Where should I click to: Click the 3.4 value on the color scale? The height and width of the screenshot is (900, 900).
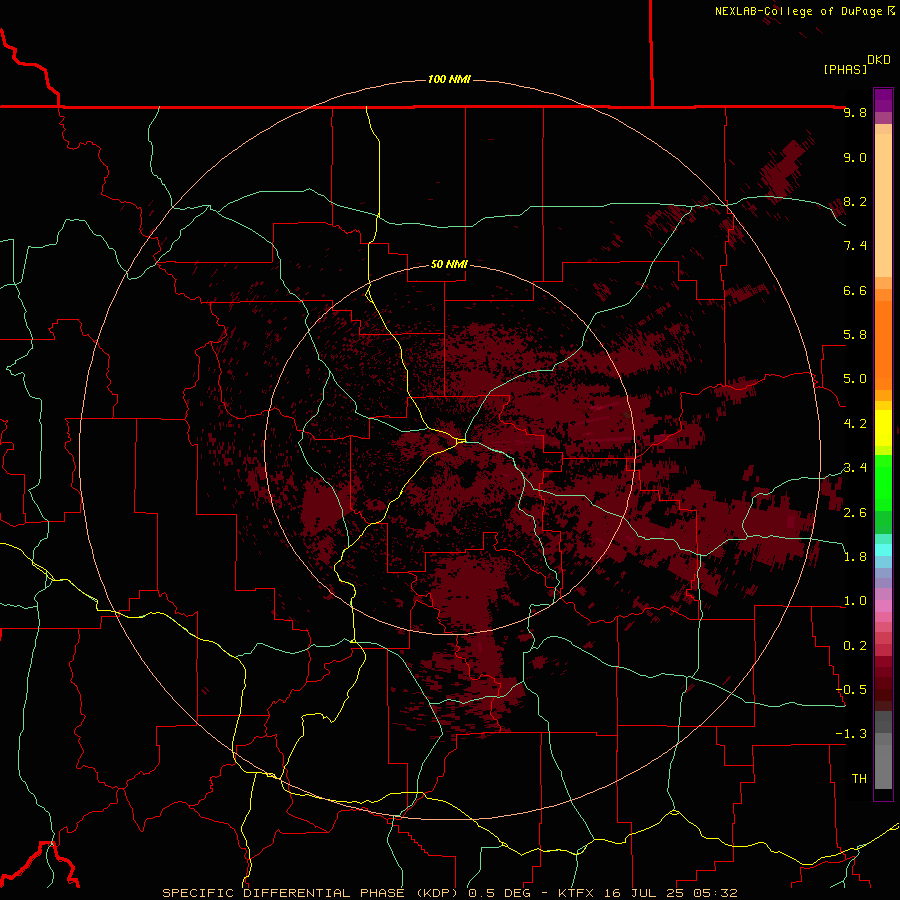855,468
